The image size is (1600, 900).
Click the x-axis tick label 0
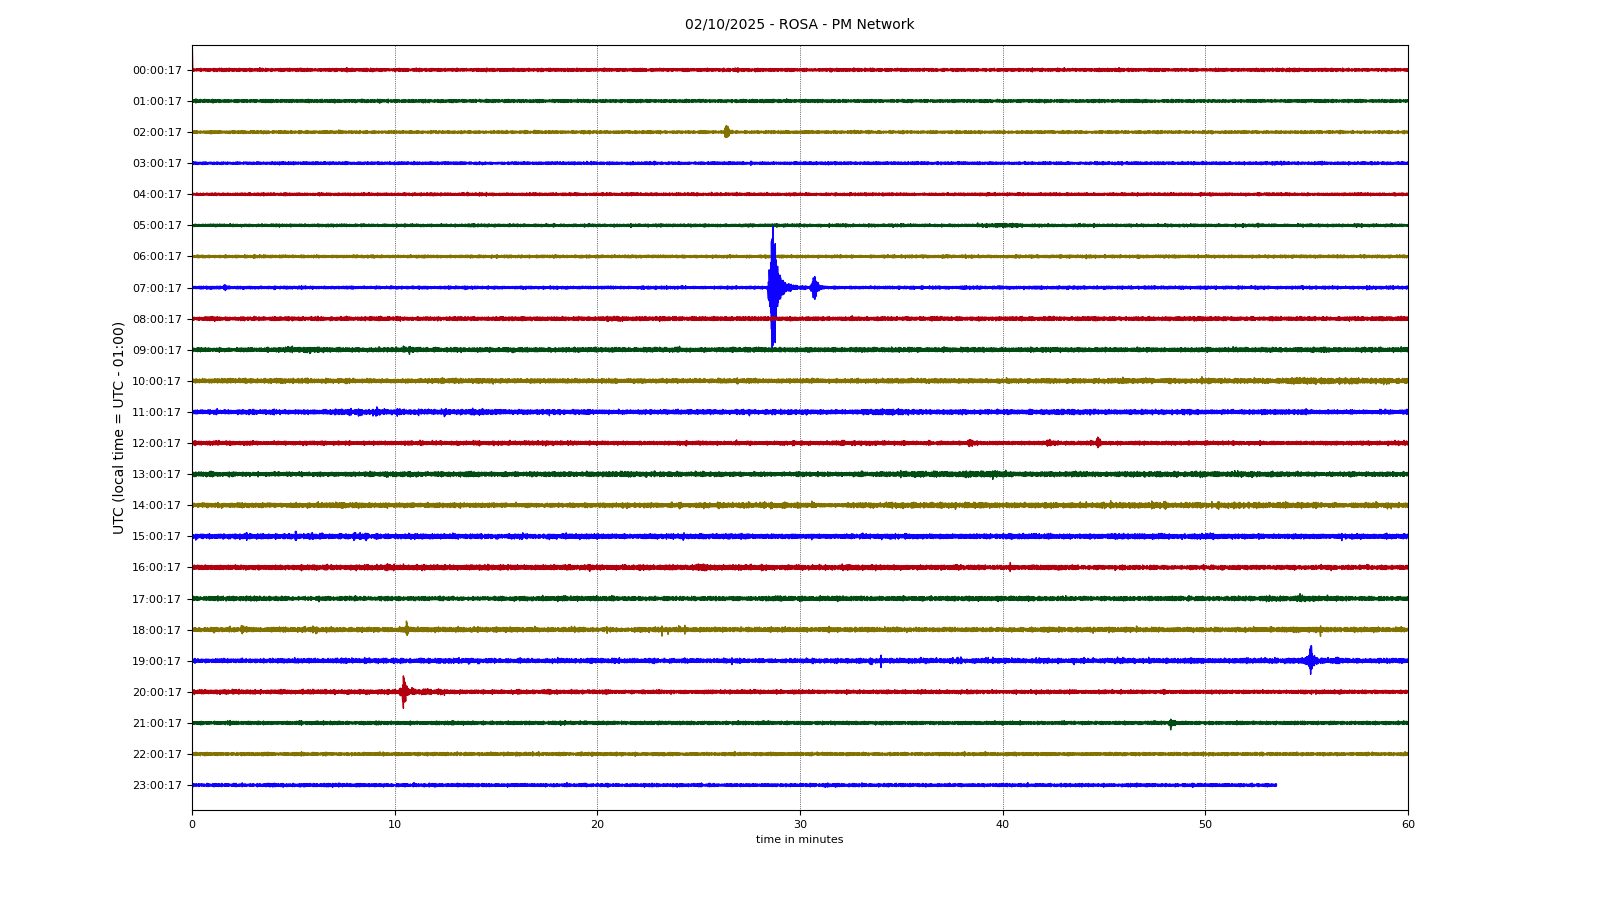192,824
